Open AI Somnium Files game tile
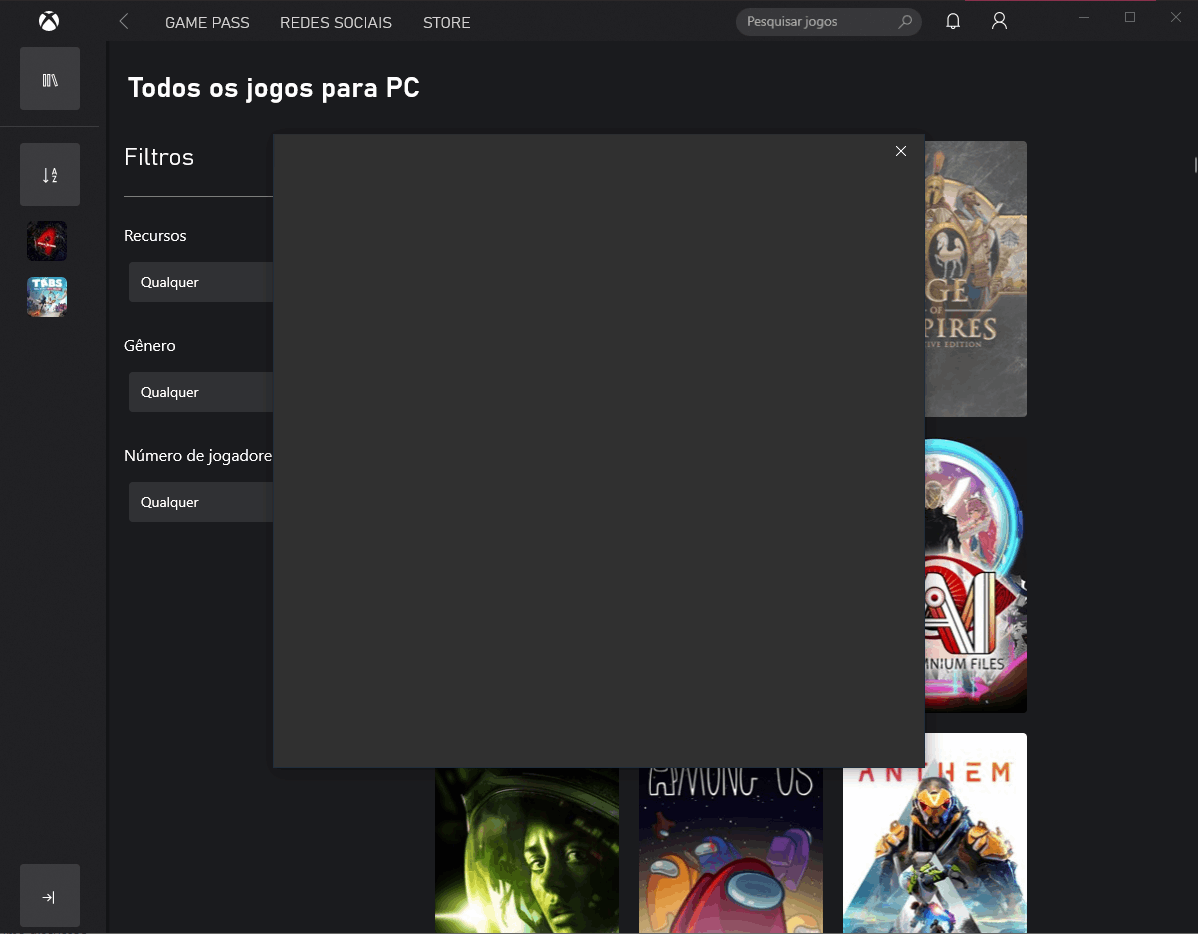 coord(976,576)
